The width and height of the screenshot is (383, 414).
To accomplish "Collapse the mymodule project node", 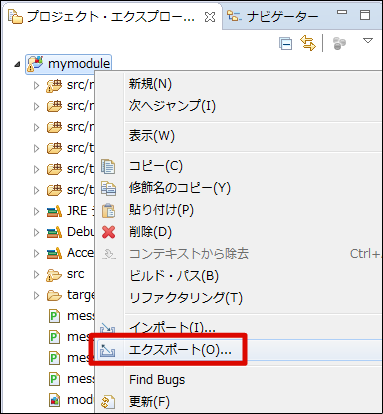I will click(17, 64).
